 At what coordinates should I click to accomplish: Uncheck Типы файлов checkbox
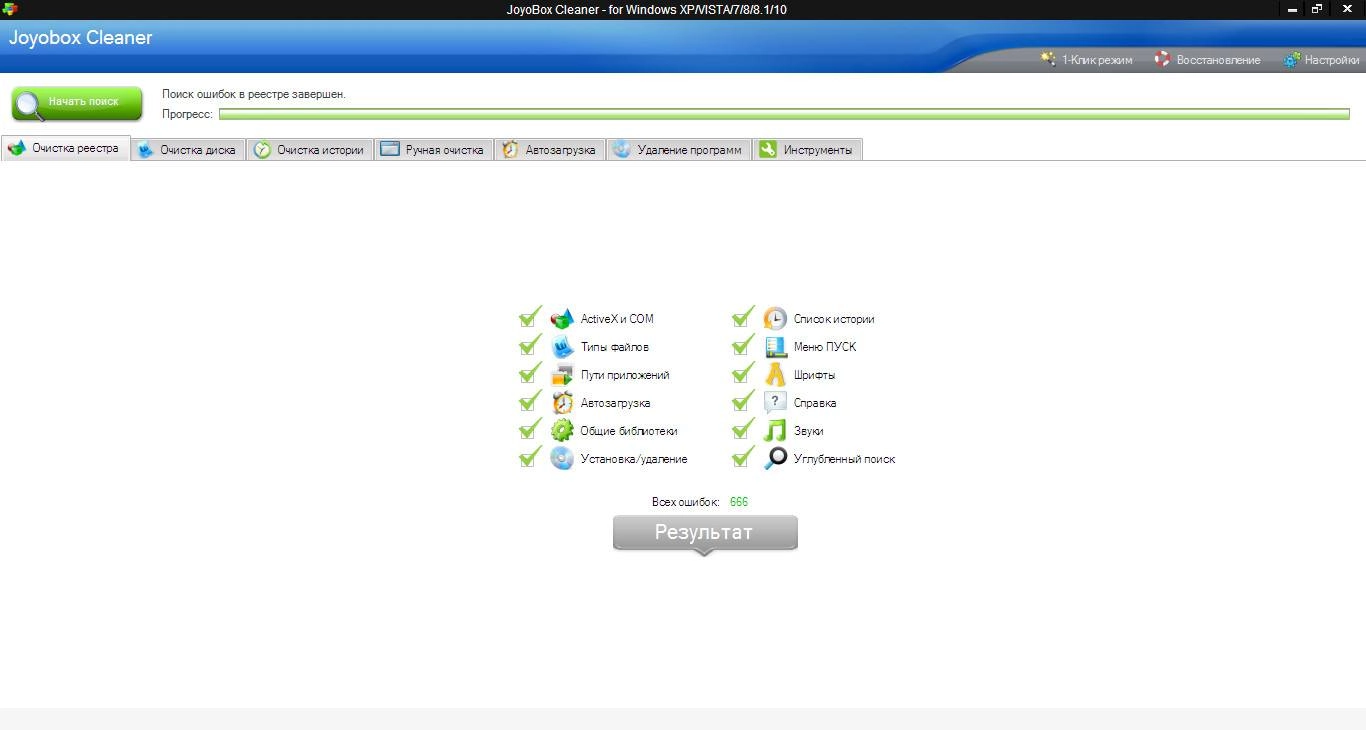point(530,345)
